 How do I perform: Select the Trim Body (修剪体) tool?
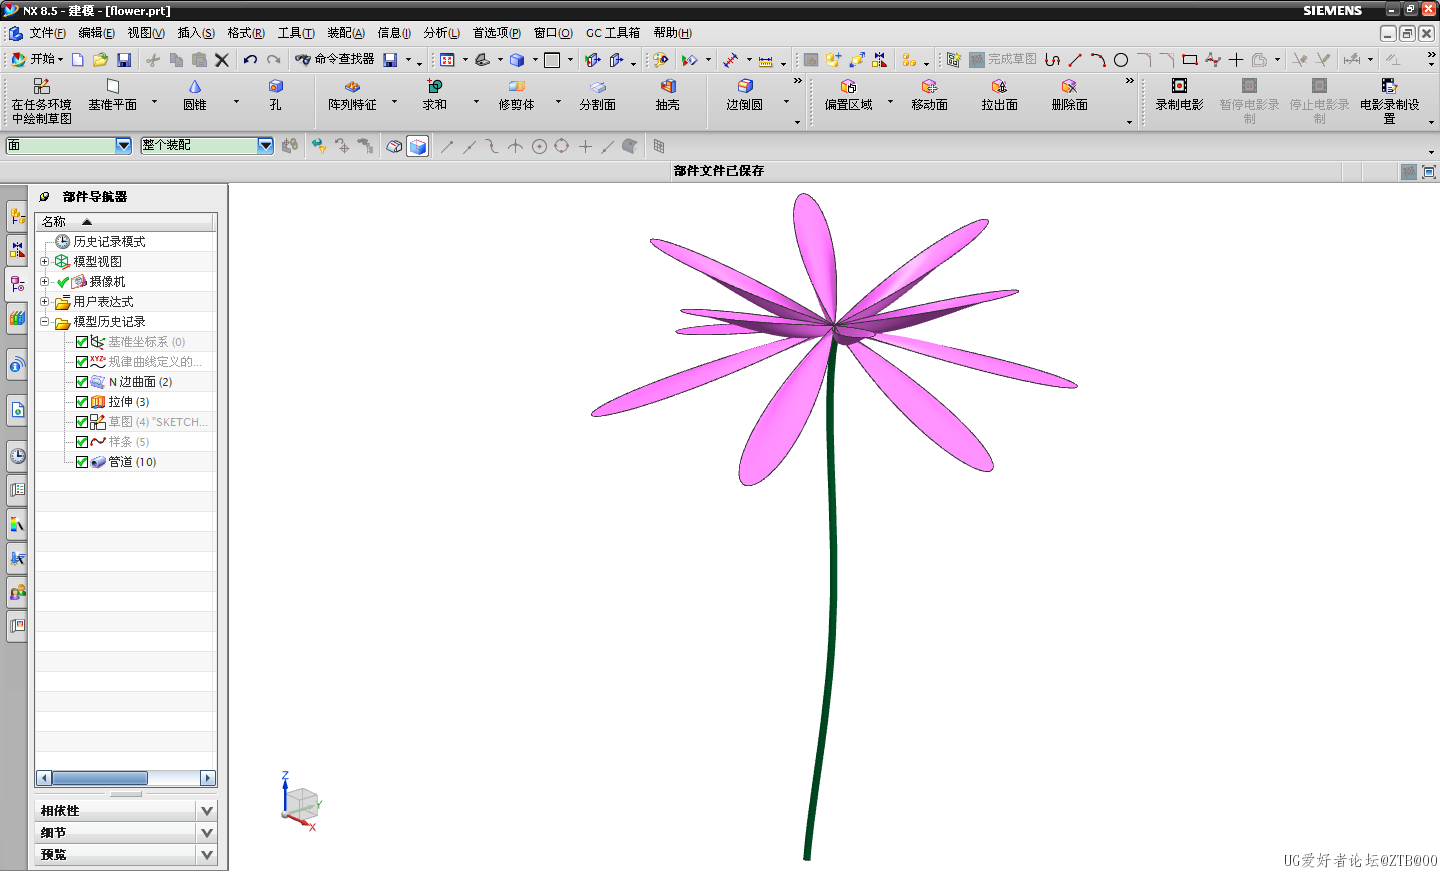517,96
